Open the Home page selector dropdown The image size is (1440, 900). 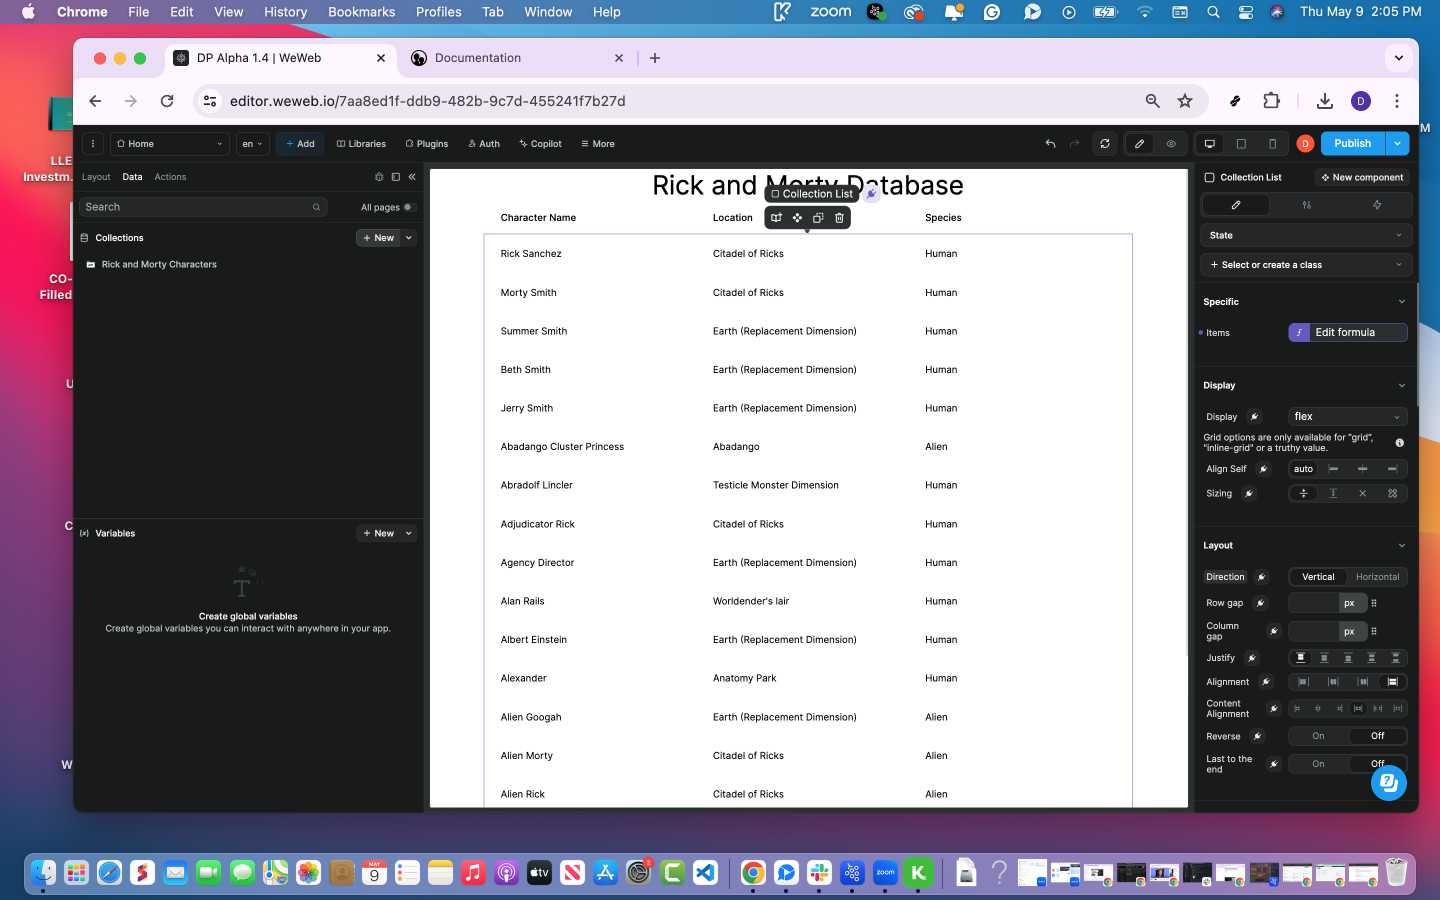[169, 144]
